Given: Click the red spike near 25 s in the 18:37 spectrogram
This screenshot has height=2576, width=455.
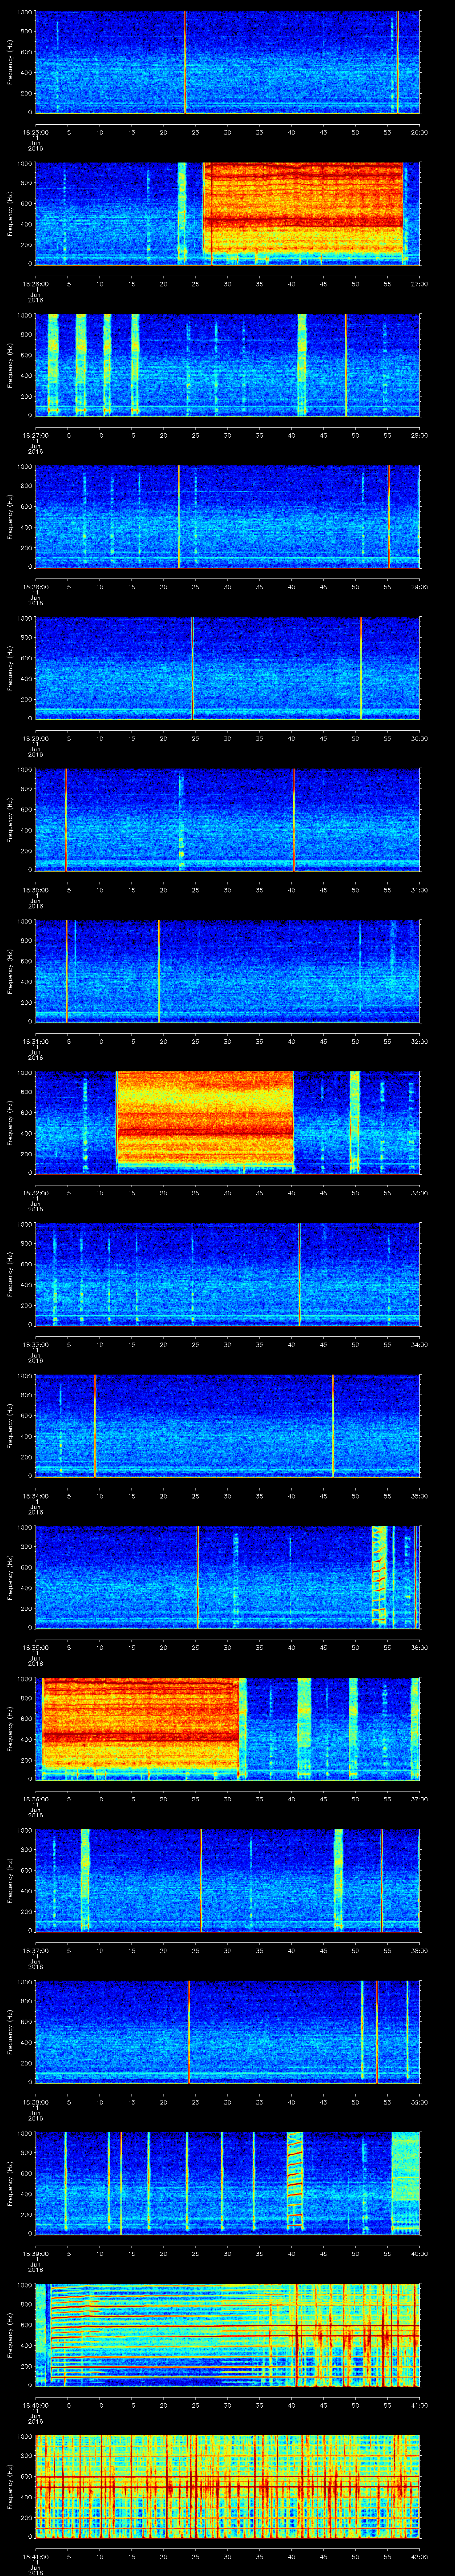Looking at the screenshot, I should [201, 1879].
